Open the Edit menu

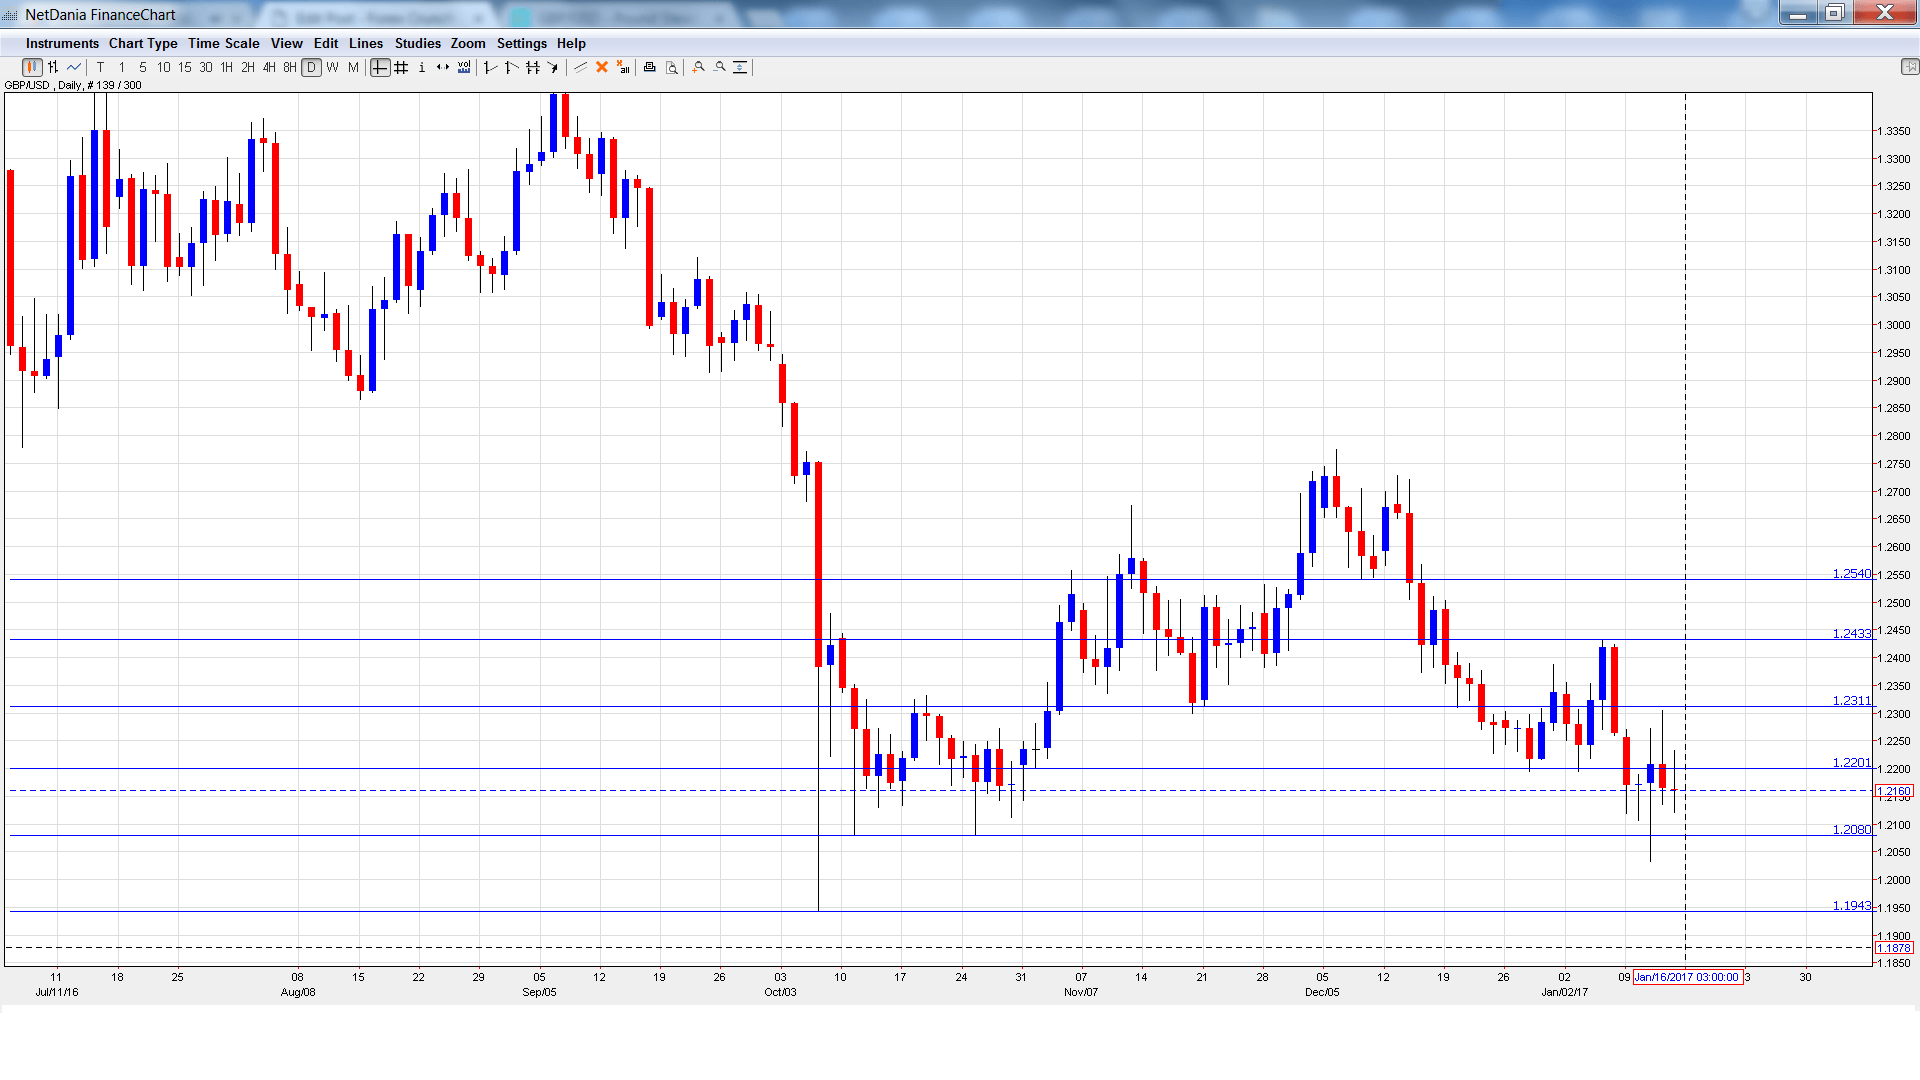(x=326, y=44)
